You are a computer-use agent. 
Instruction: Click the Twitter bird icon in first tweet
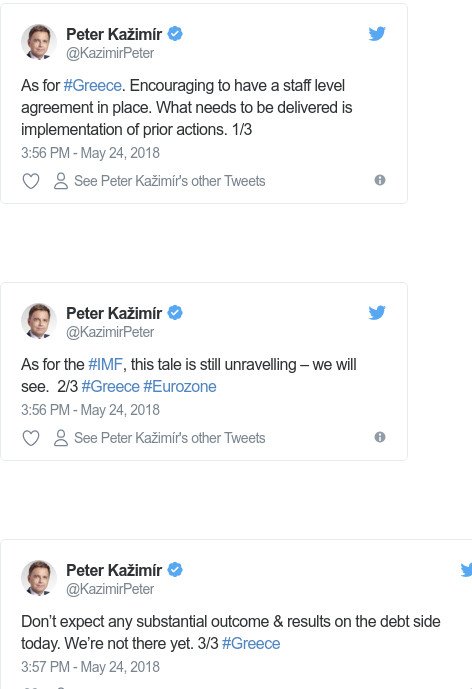coord(377,34)
